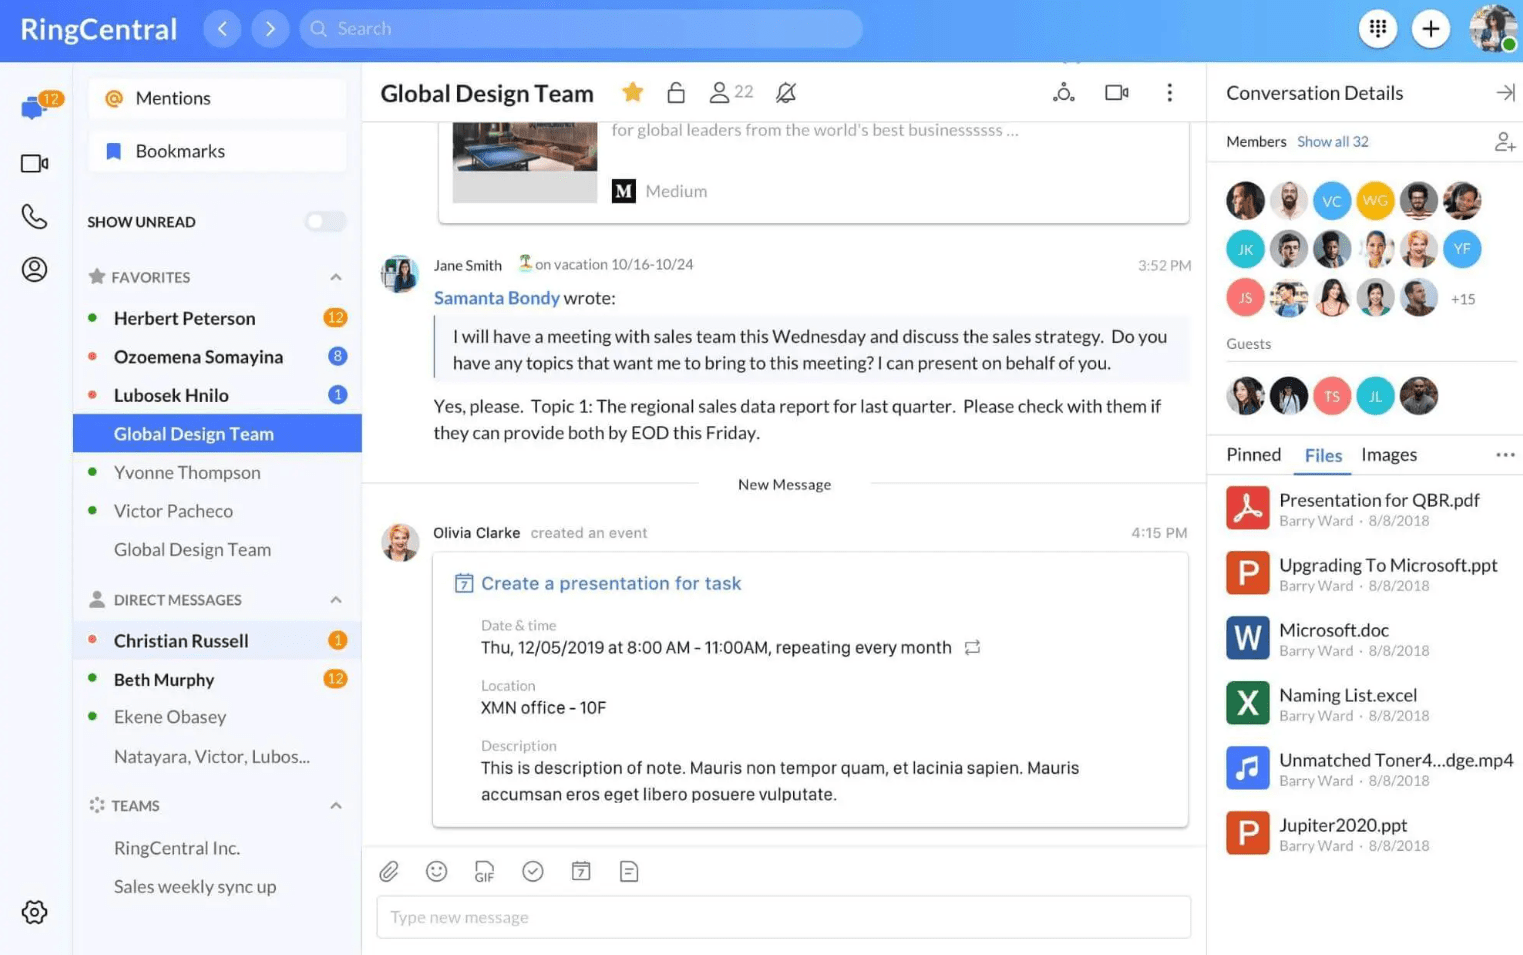Collapse the Direct Messages section
The height and width of the screenshot is (955, 1523).
point(335,599)
